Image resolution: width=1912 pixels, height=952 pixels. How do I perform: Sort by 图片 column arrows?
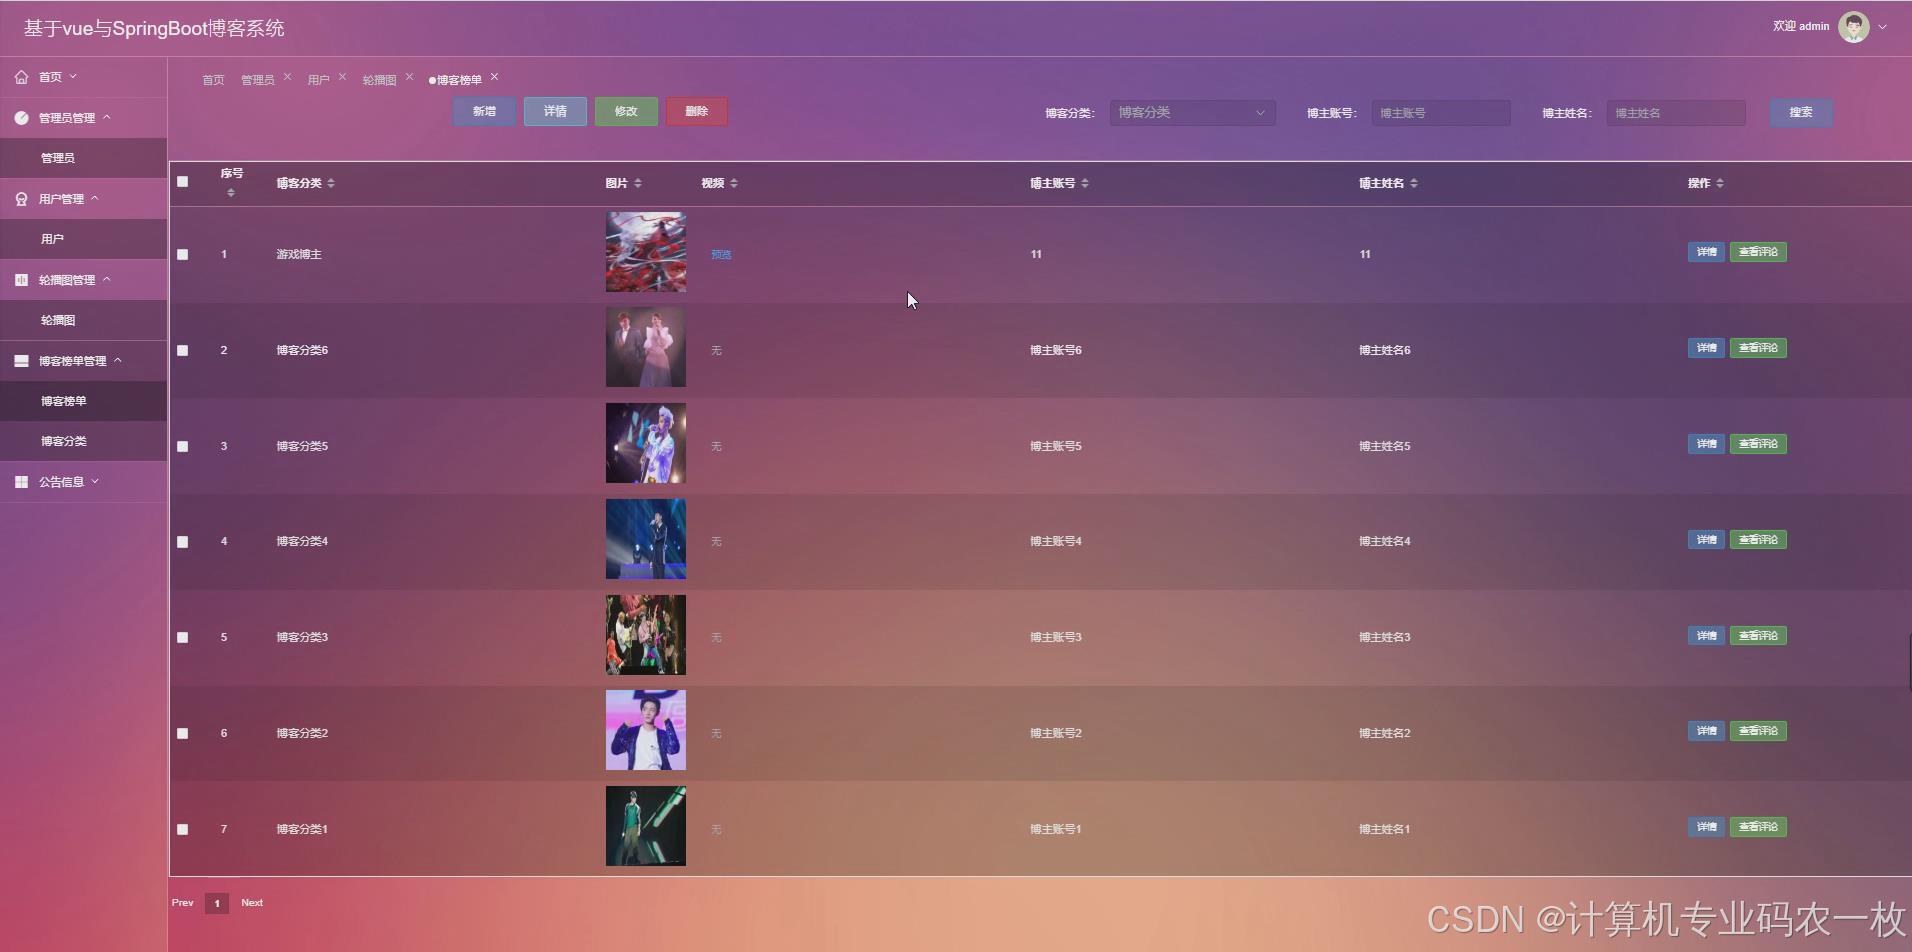(638, 183)
